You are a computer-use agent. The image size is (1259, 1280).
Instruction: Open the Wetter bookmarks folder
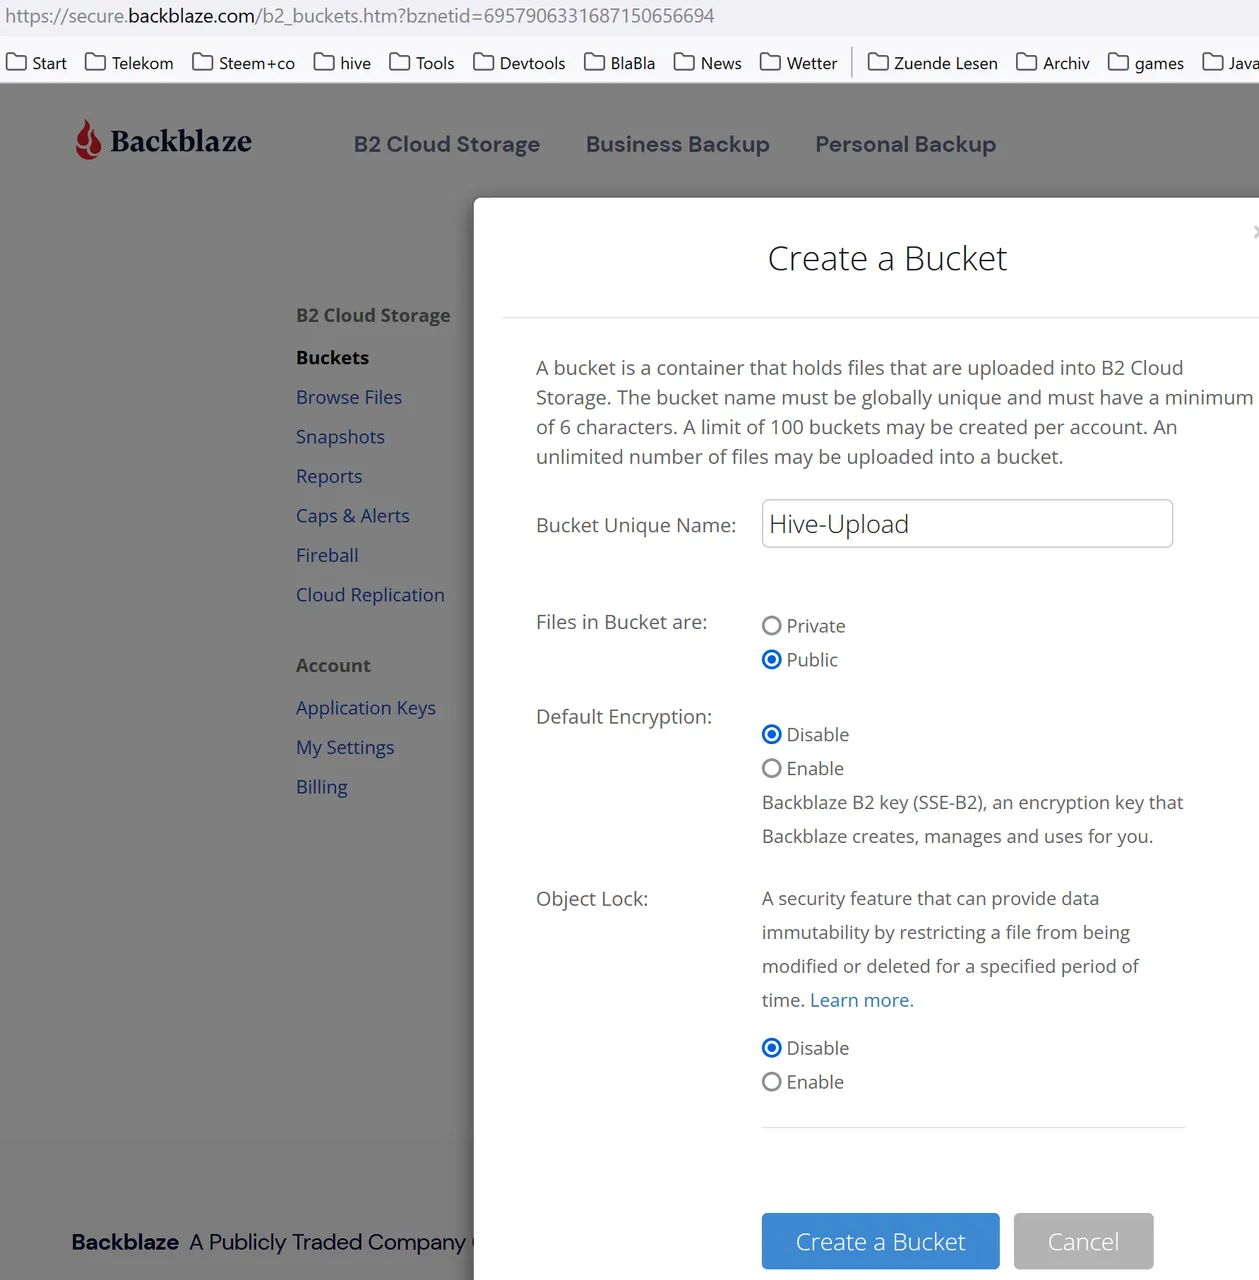tap(798, 63)
